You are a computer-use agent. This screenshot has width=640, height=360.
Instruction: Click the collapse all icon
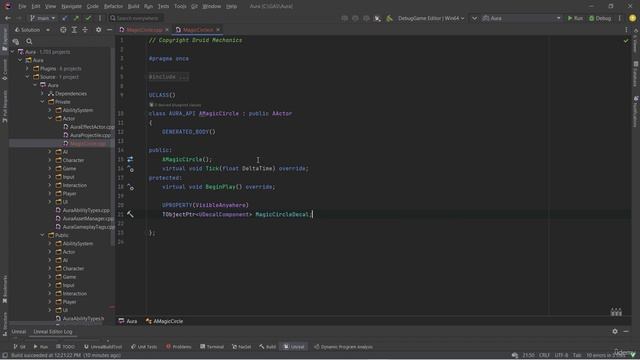[85, 30]
